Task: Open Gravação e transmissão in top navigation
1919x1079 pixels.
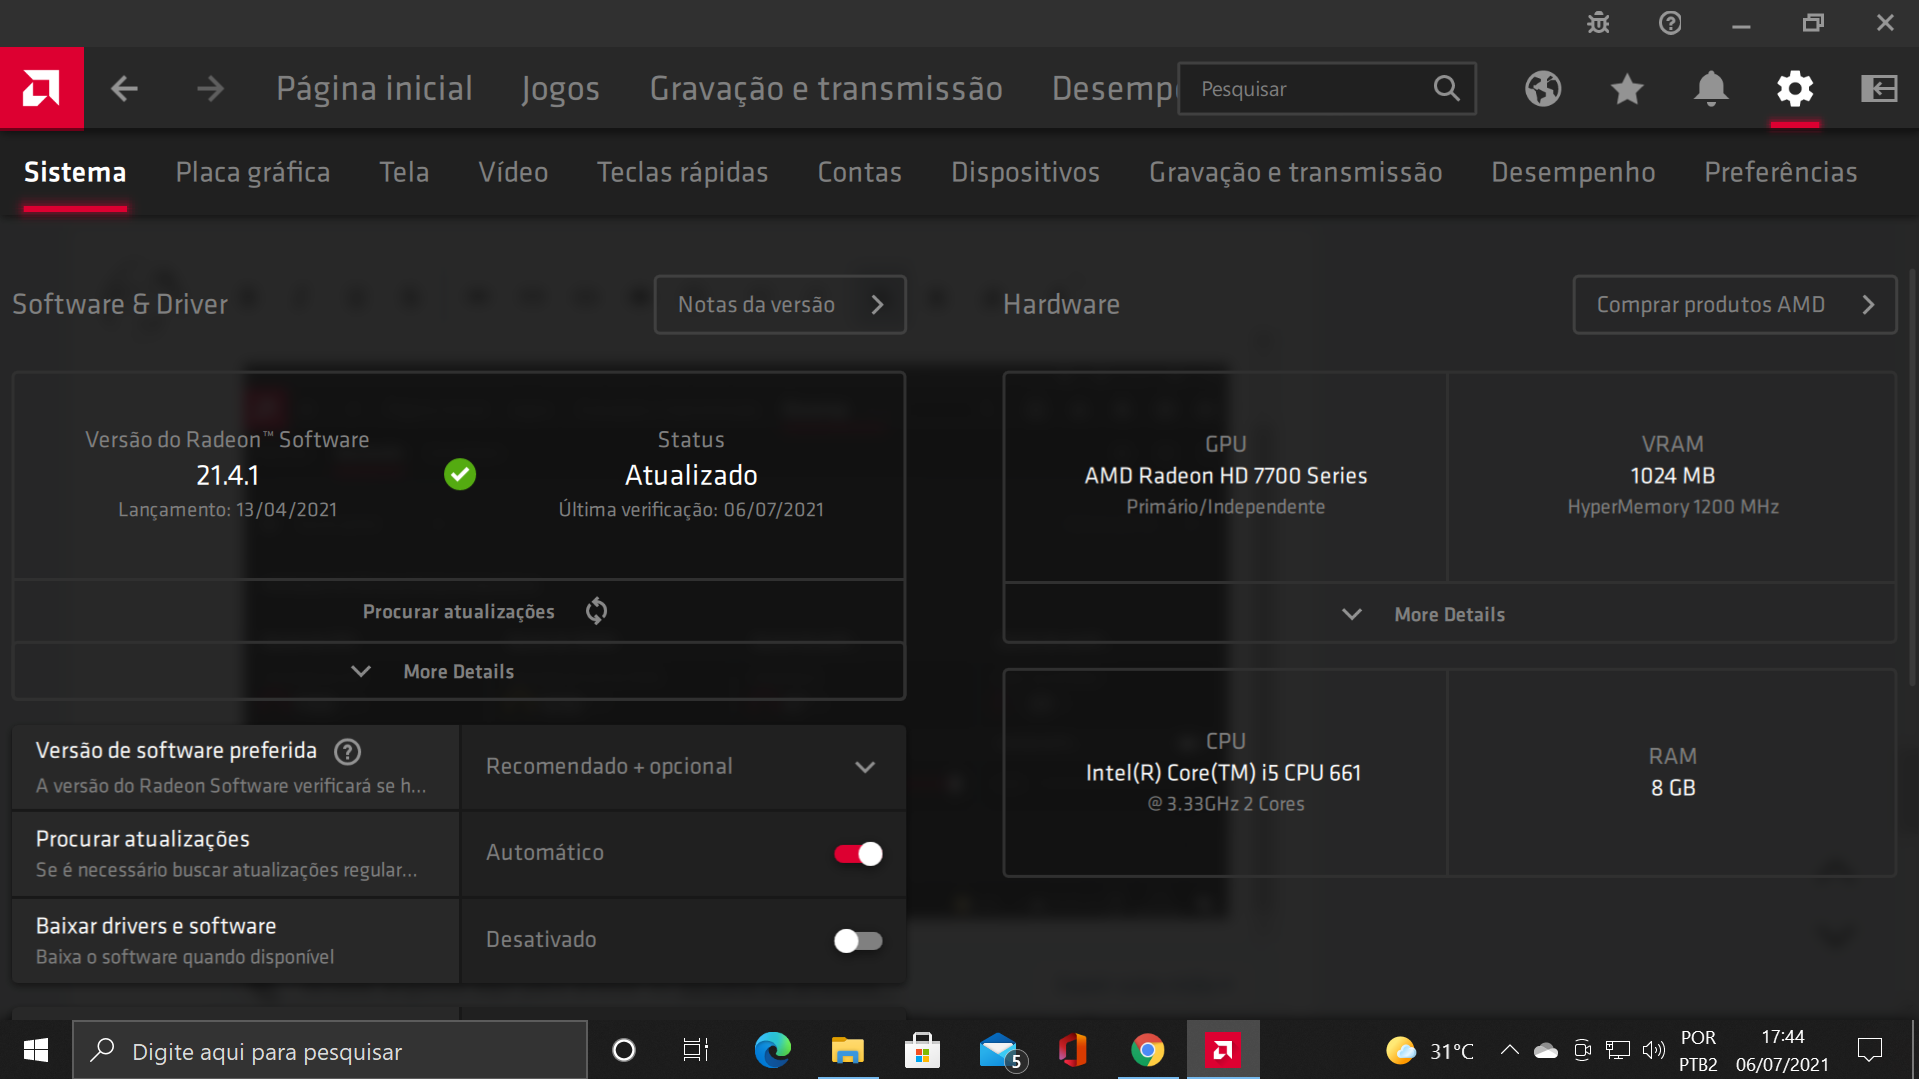Action: pos(826,89)
